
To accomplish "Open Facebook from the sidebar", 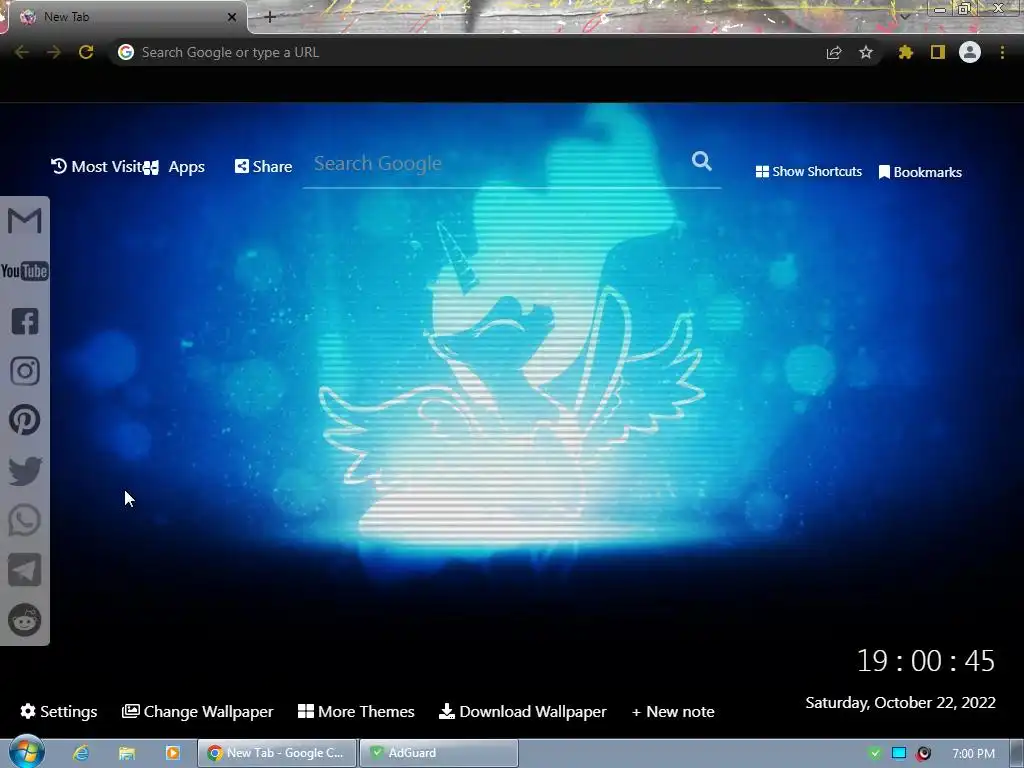I will tap(25, 321).
